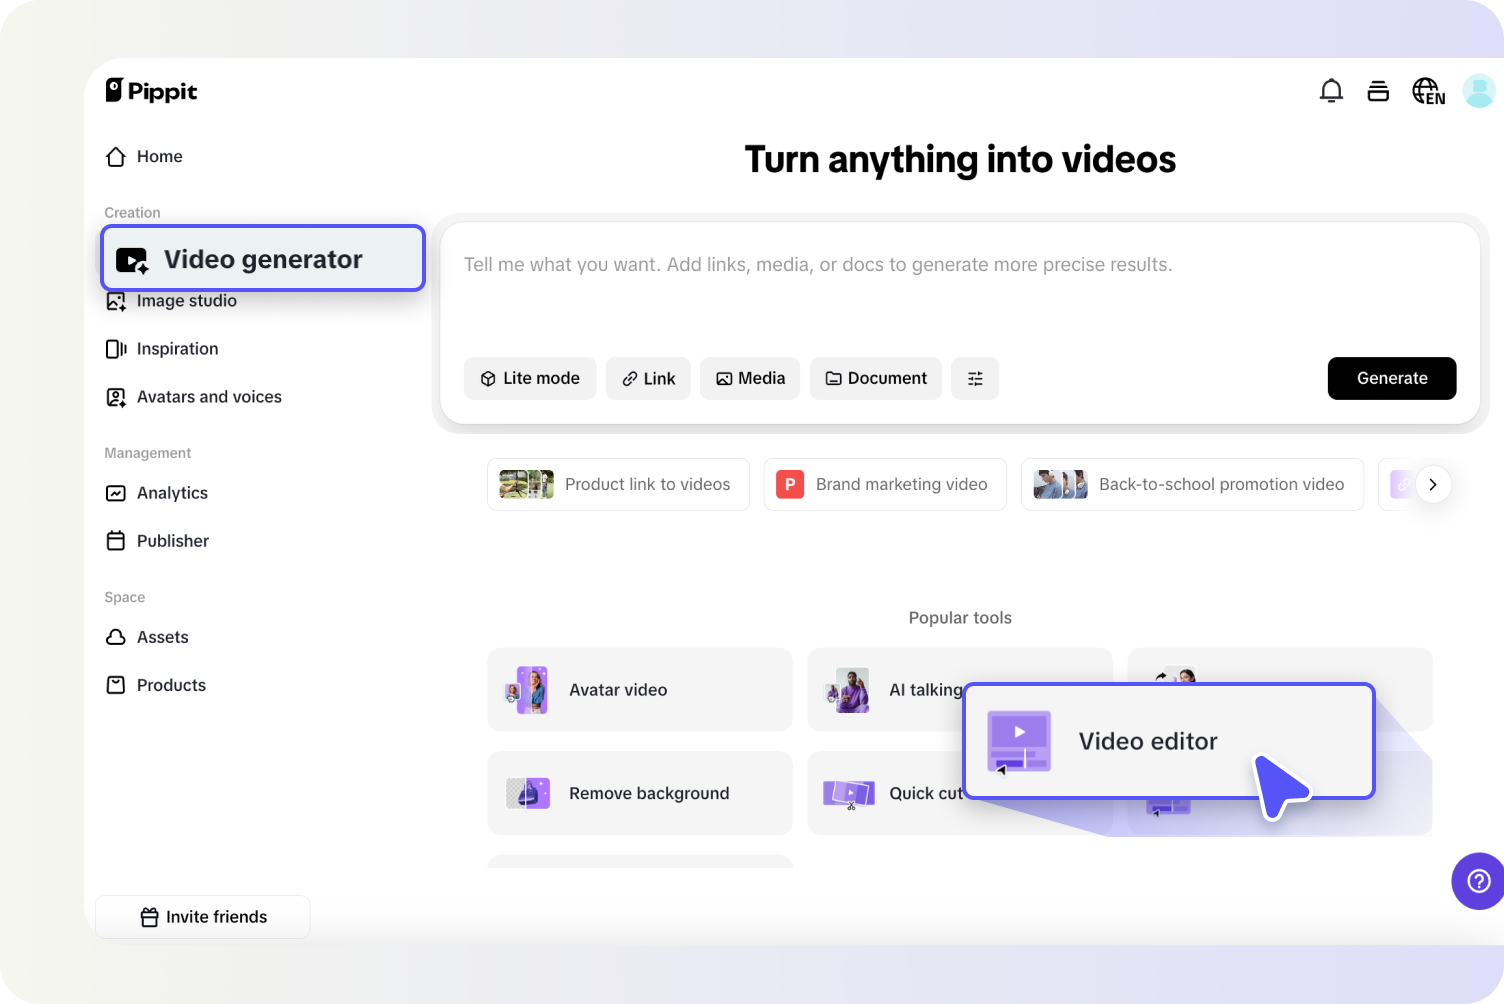Image resolution: width=1504 pixels, height=1004 pixels.
Task: Open the EN language selector globe
Action: click(x=1428, y=90)
